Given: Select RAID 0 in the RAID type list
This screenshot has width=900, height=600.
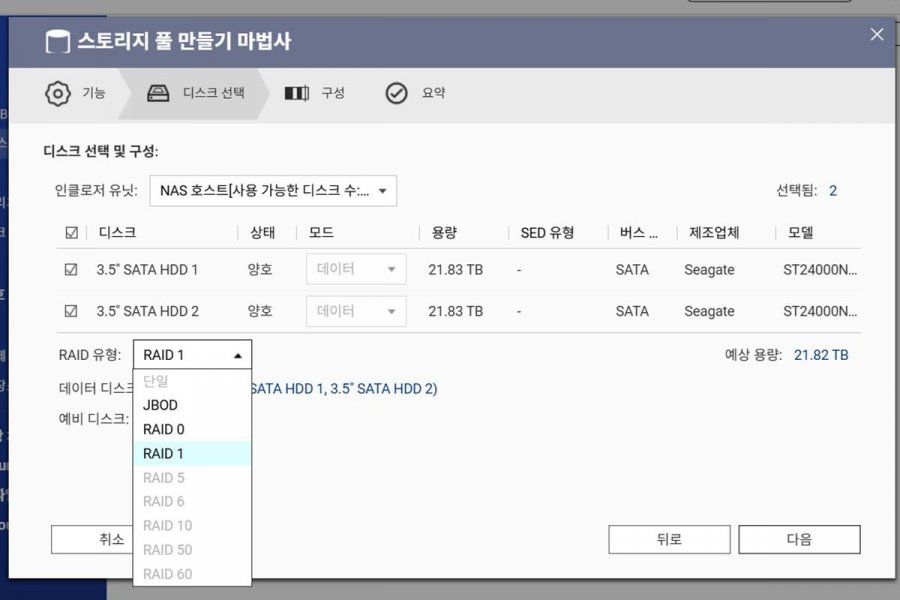Looking at the screenshot, I should pos(192,429).
